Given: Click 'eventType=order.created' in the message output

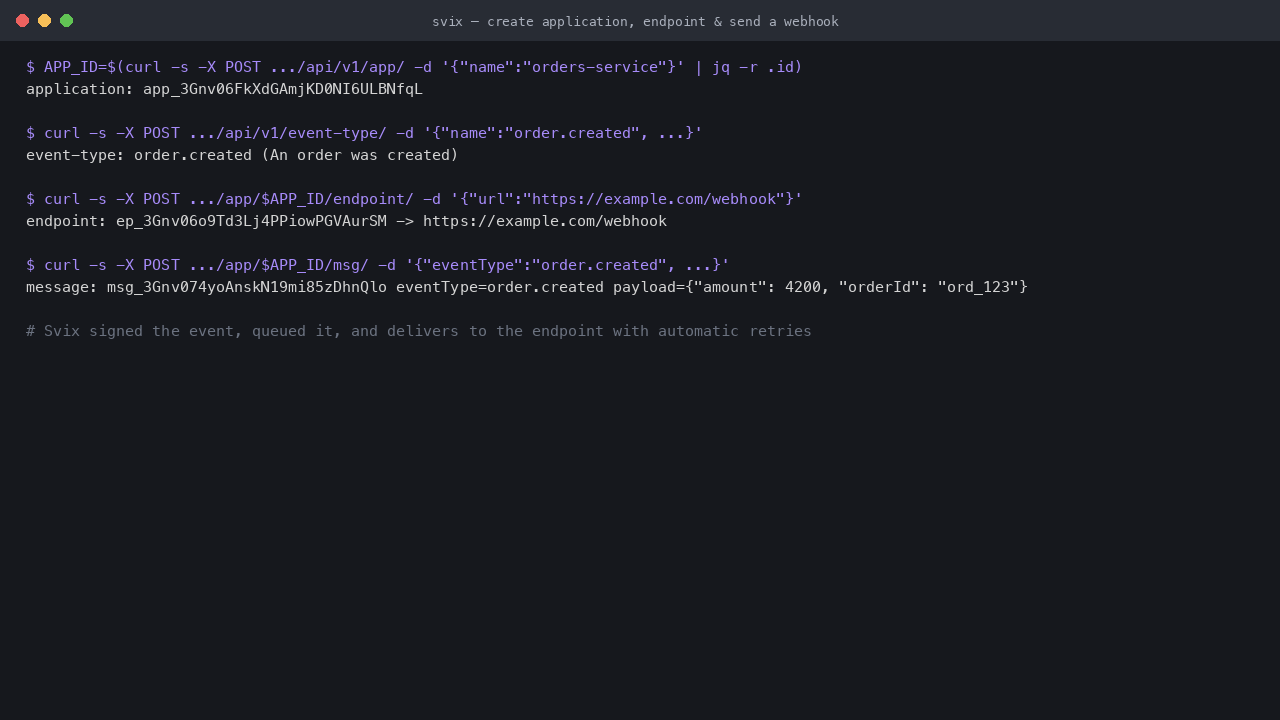Looking at the screenshot, I should 500,287.
